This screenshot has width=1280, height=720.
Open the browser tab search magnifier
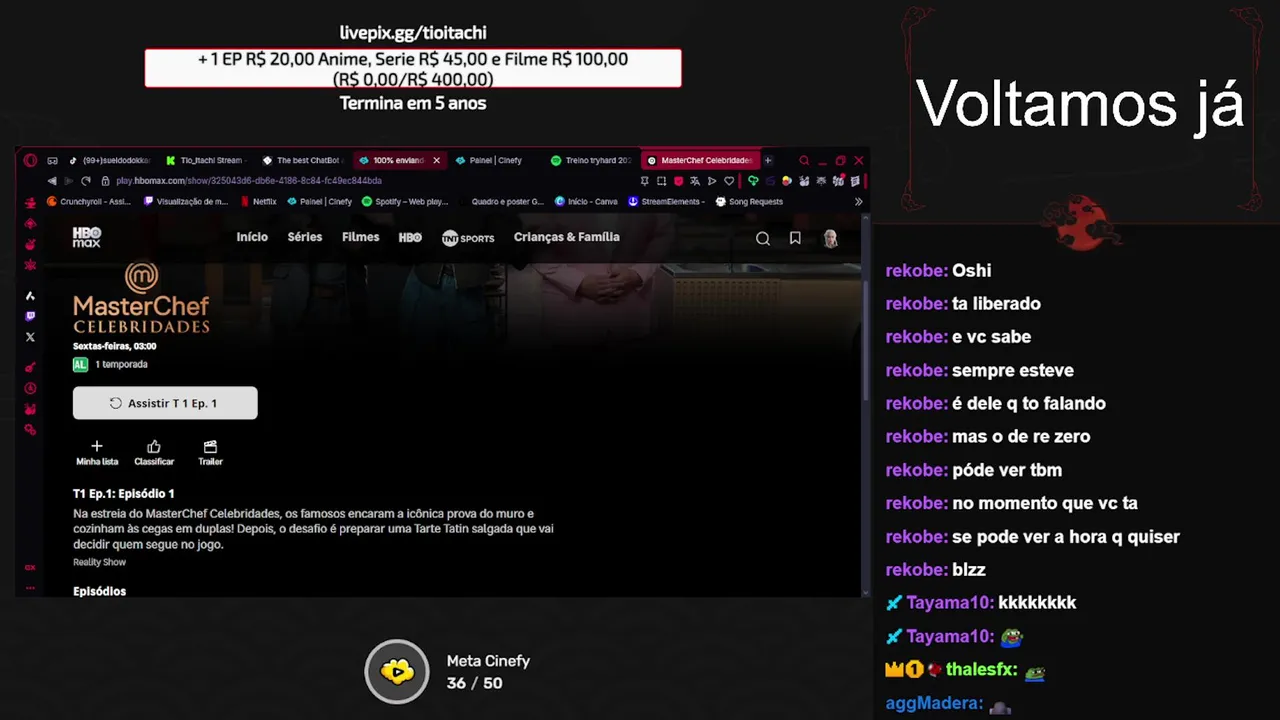[x=804, y=160]
